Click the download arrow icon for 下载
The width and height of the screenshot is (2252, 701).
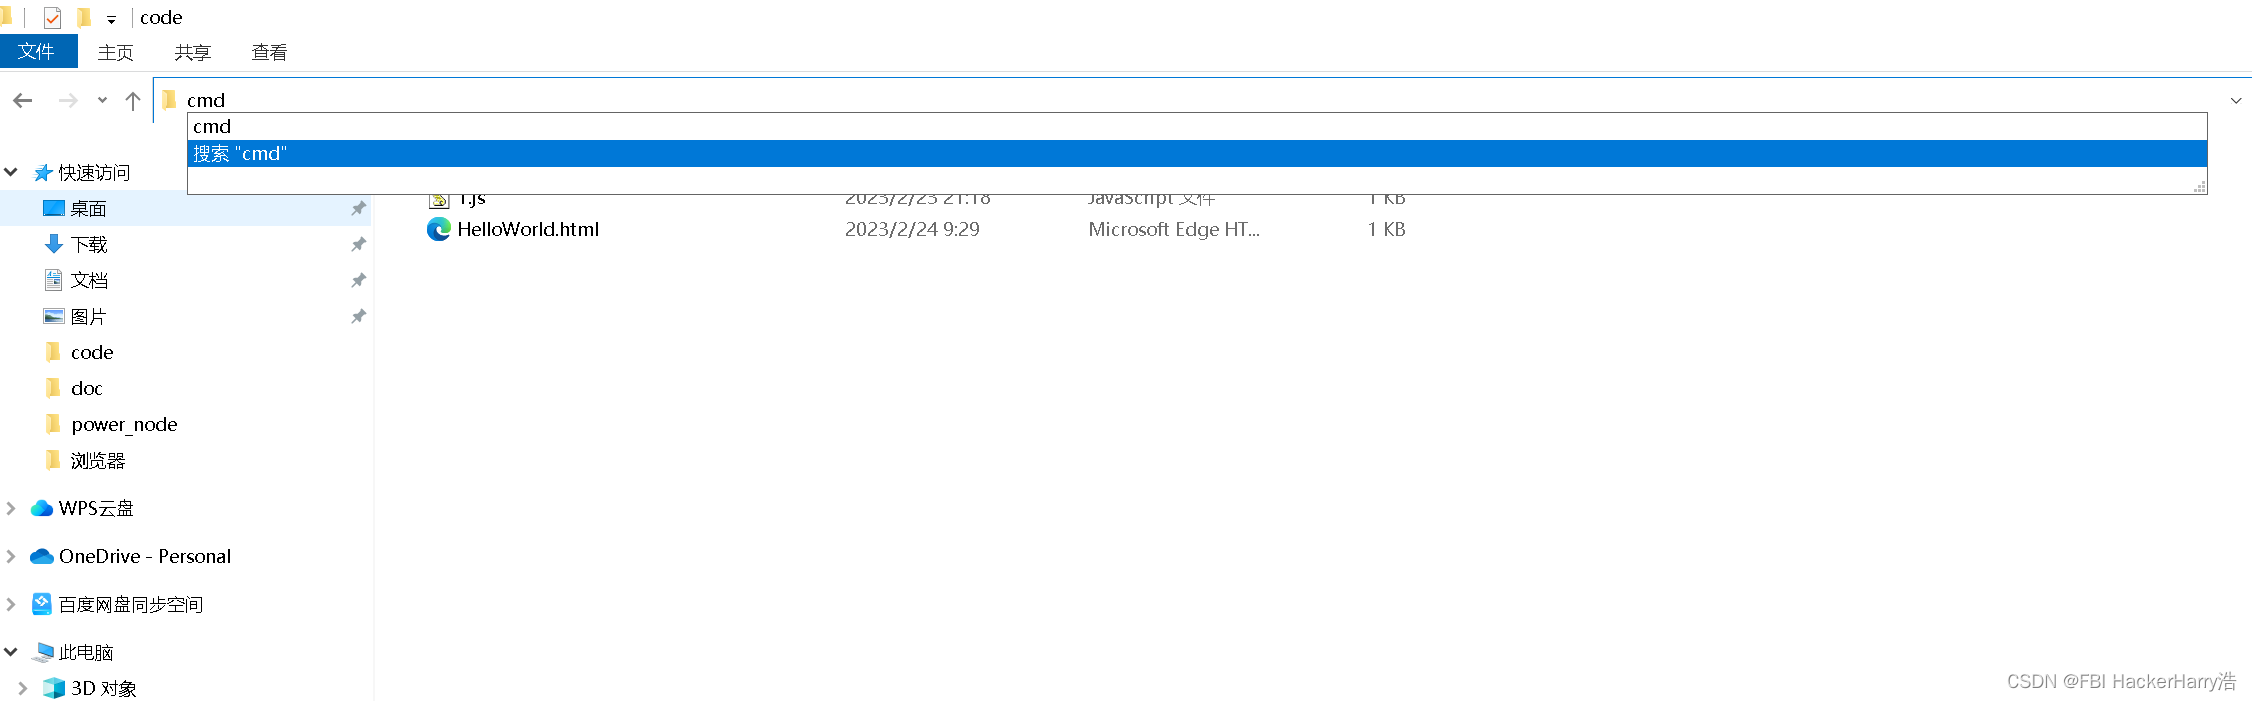click(54, 244)
